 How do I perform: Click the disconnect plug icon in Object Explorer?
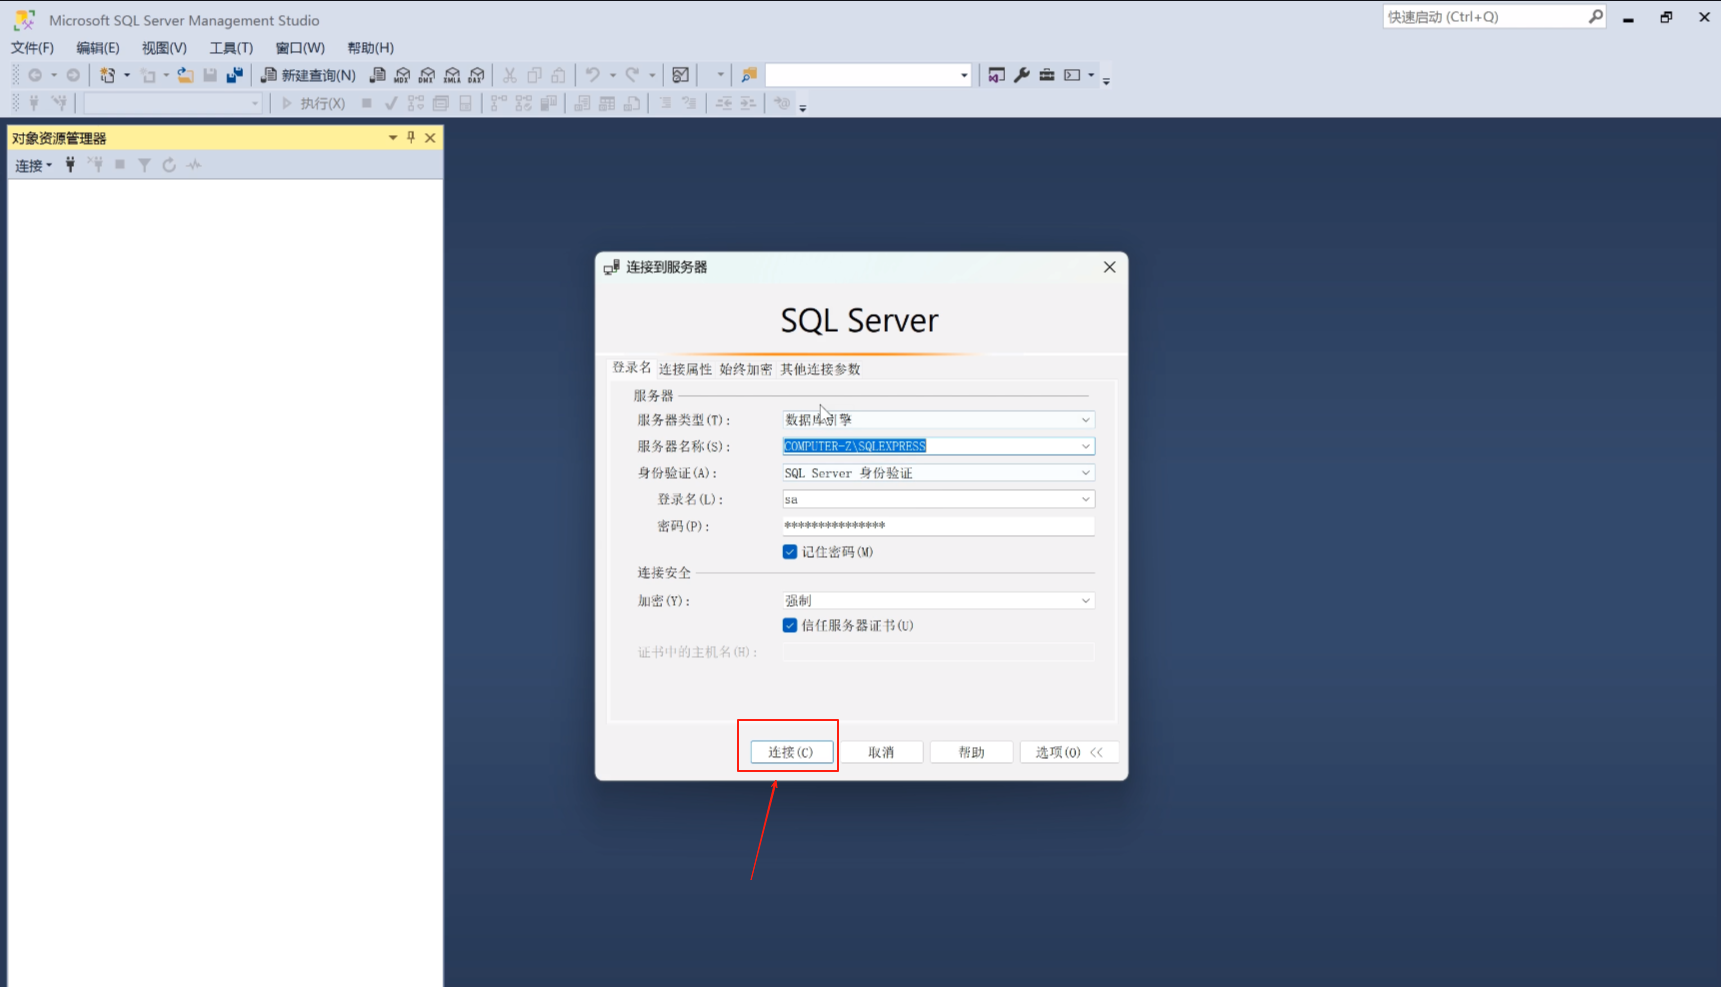pos(95,165)
